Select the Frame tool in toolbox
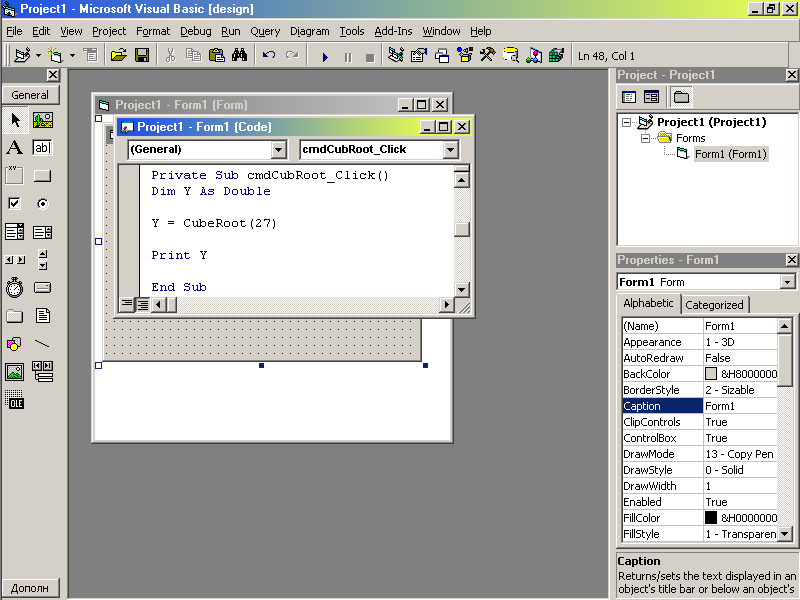Screen dimensions: 800x600 coord(15,176)
